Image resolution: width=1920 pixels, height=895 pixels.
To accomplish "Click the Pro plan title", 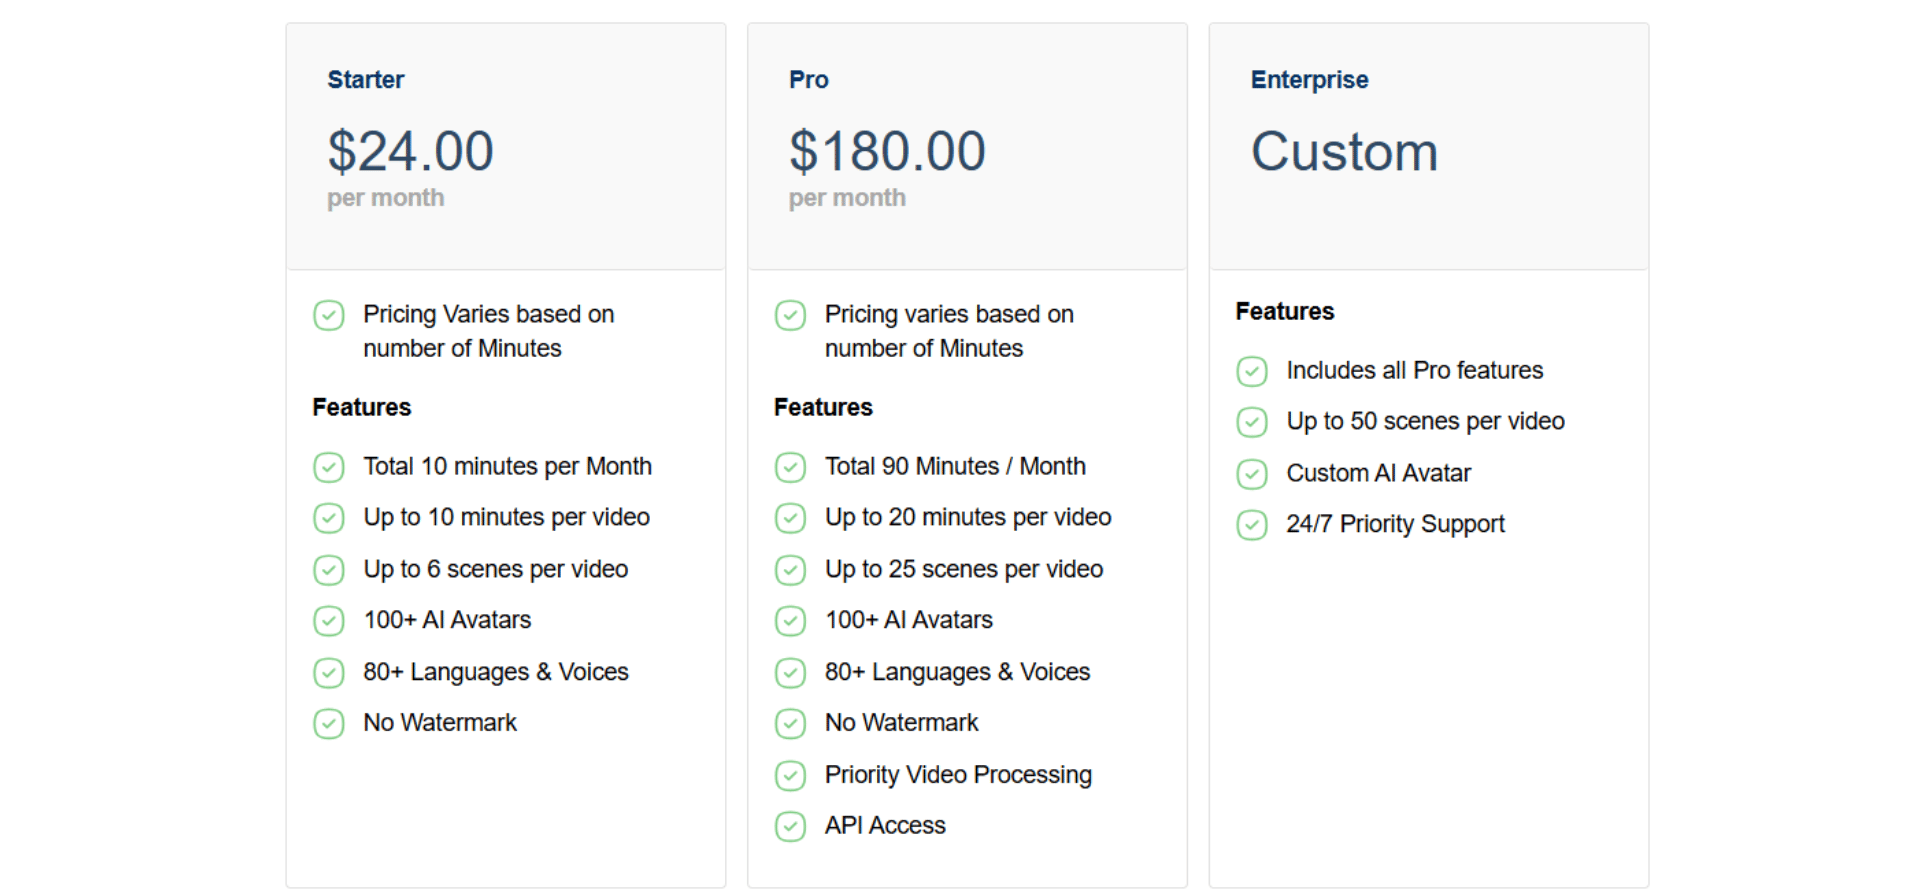I will [808, 80].
